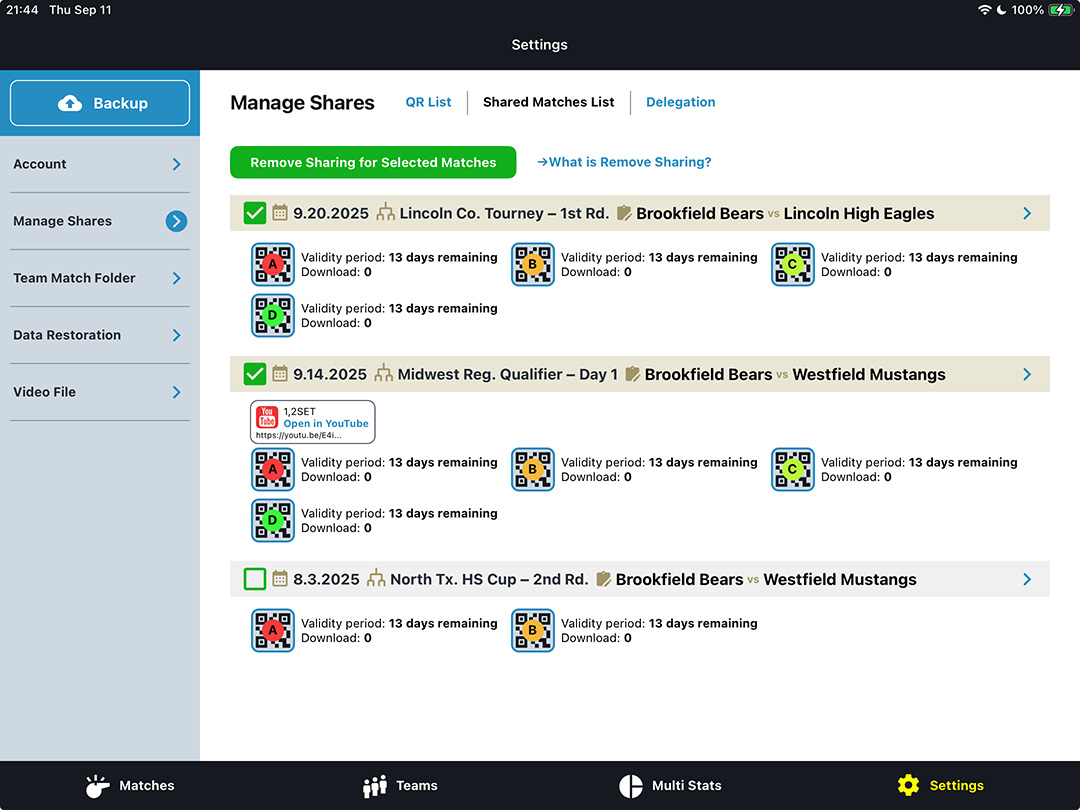Tap the Backup cloud button
Image resolution: width=1080 pixels, height=810 pixels.
pos(100,103)
